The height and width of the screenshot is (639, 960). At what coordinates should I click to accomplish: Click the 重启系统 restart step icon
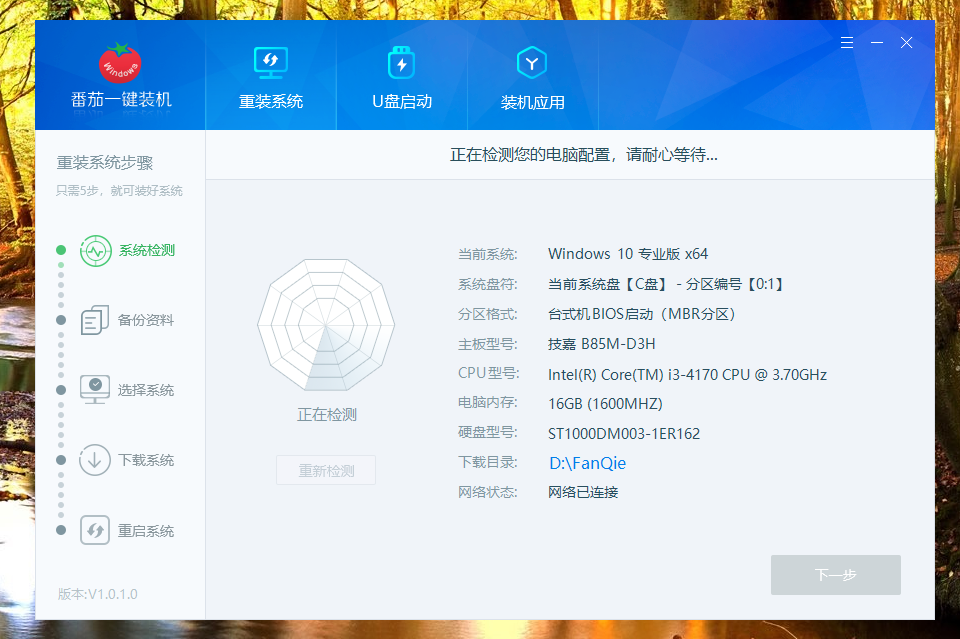pyautogui.click(x=95, y=530)
